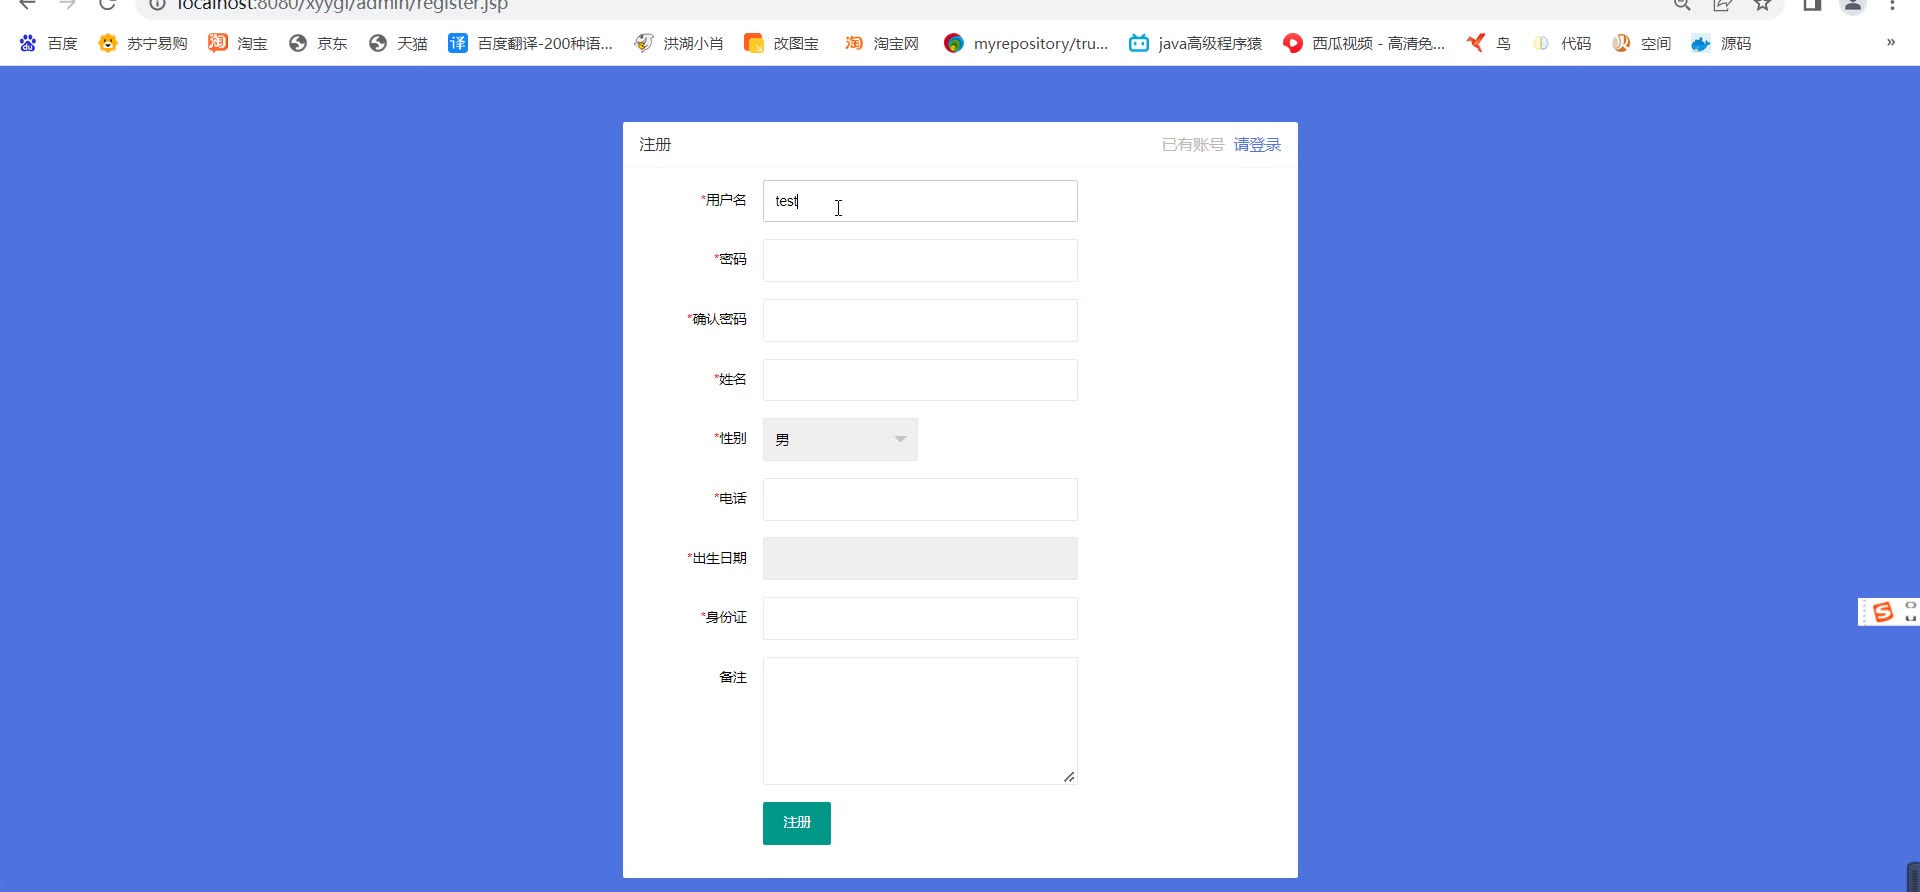Open the myrepository bookmark
The height and width of the screenshot is (892, 1920).
coord(1027,43)
